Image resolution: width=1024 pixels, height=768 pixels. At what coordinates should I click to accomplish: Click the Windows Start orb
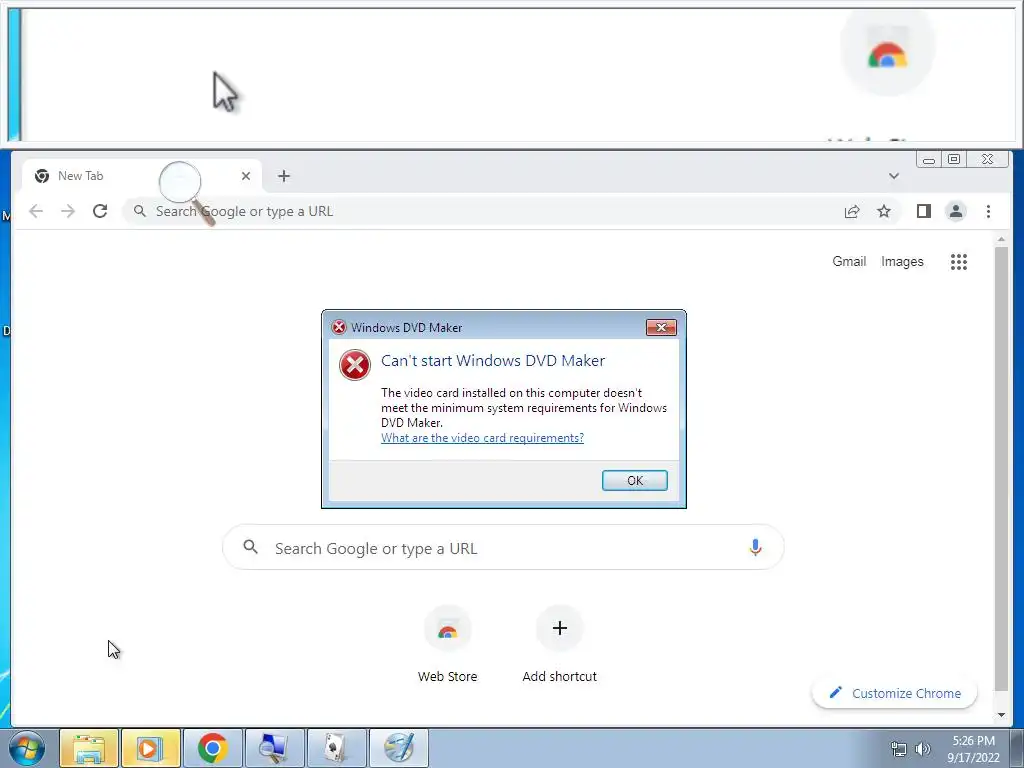pos(27,748)
